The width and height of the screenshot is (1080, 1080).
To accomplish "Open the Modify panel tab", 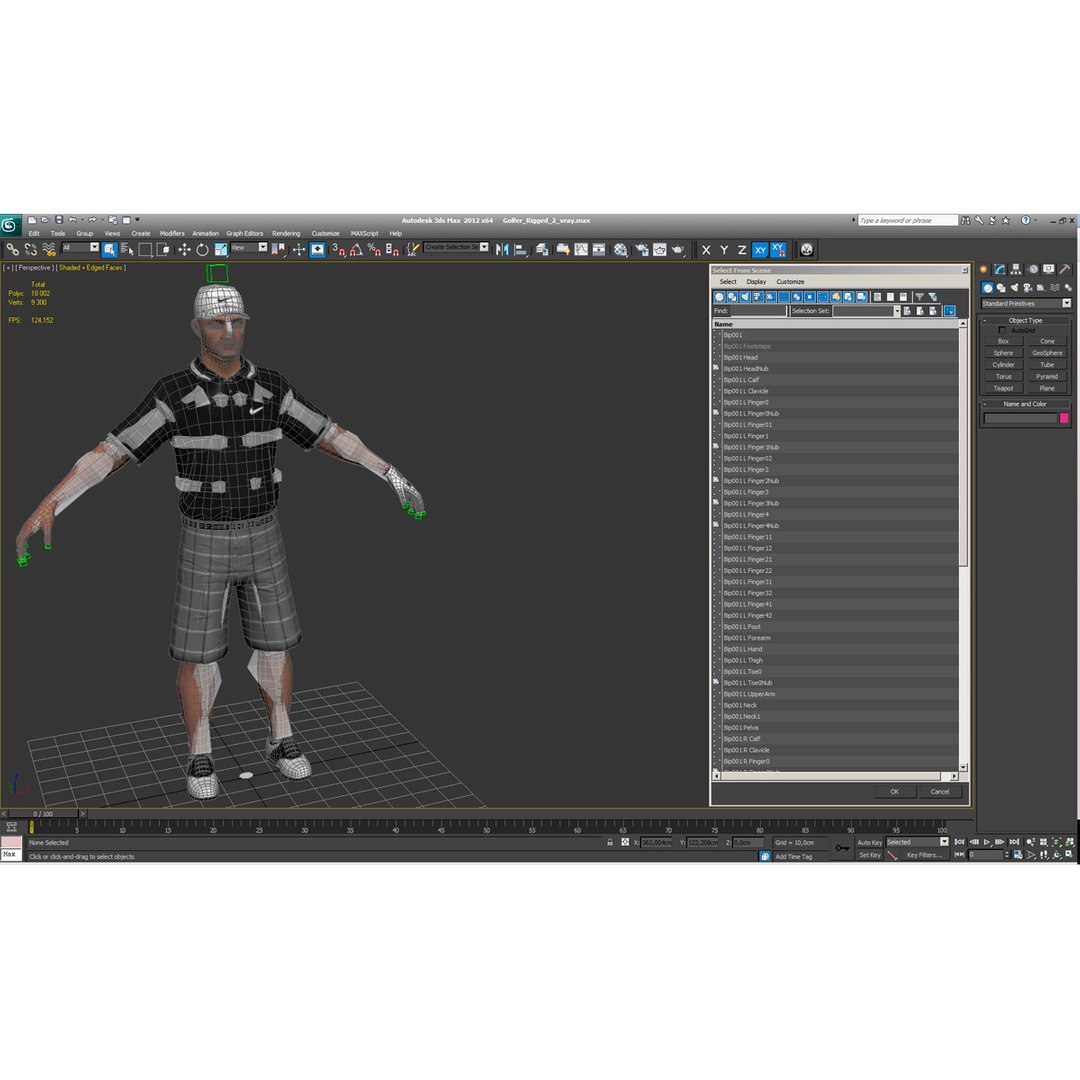I will tap(999, 269).
